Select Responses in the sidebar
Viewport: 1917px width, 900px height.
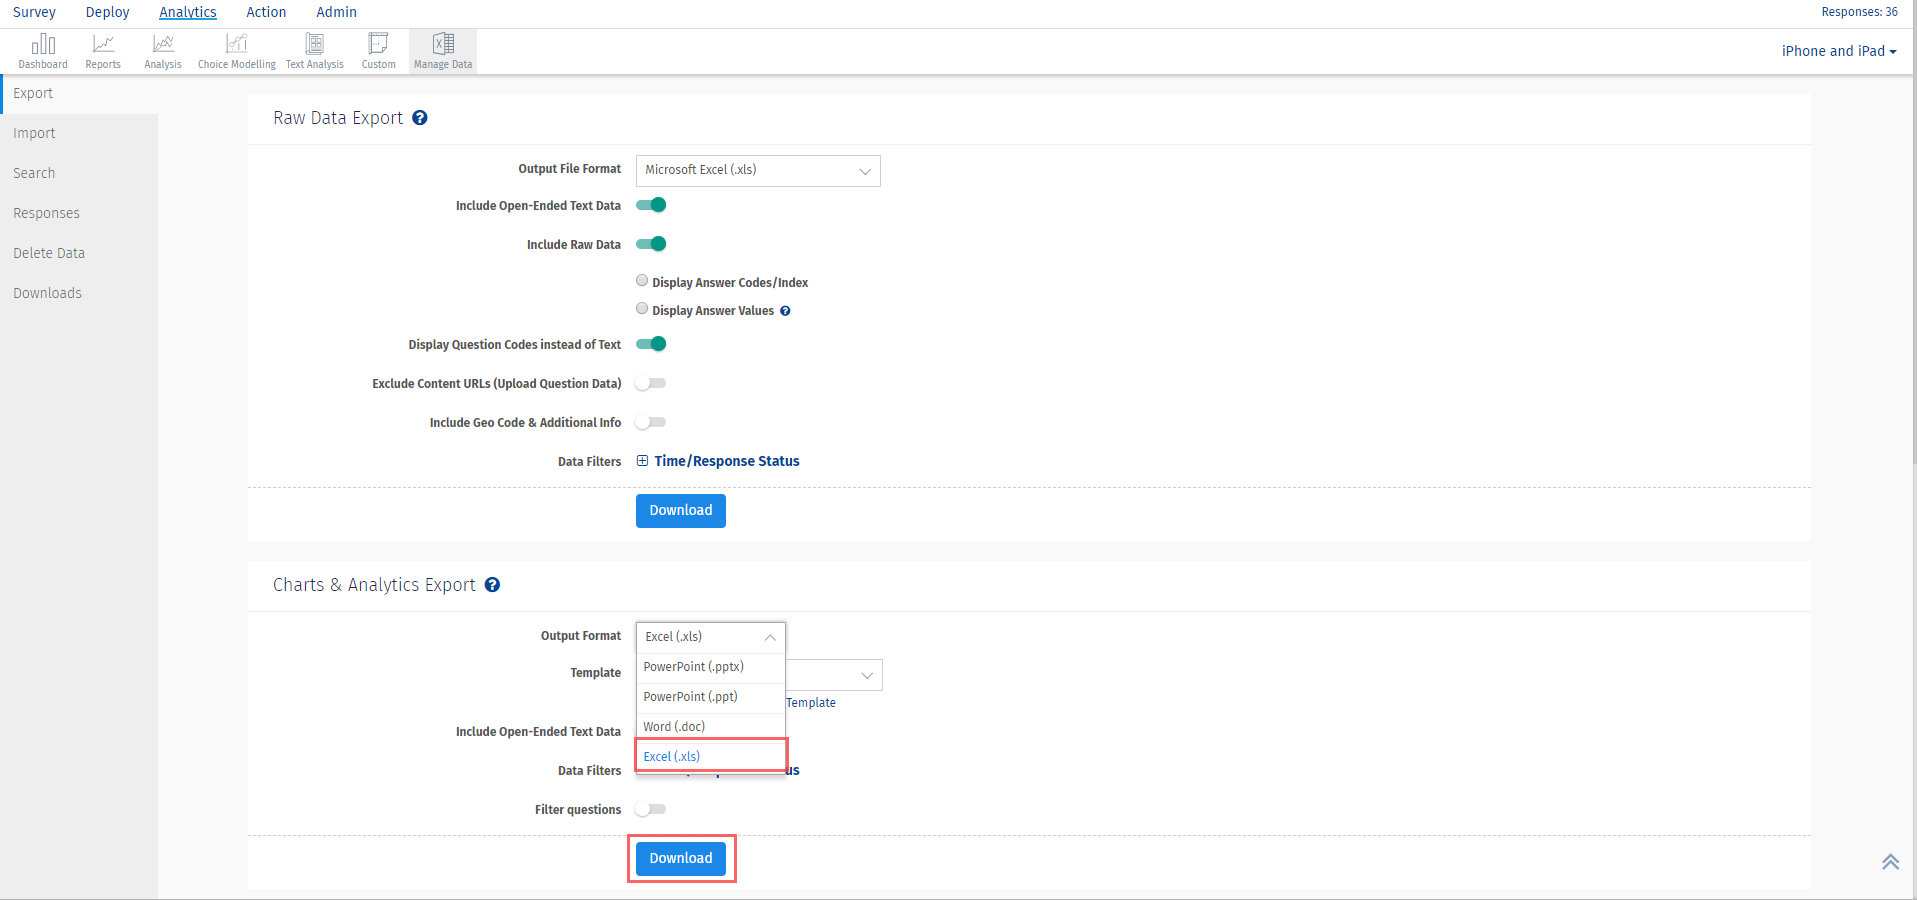(x=79, y=213)
